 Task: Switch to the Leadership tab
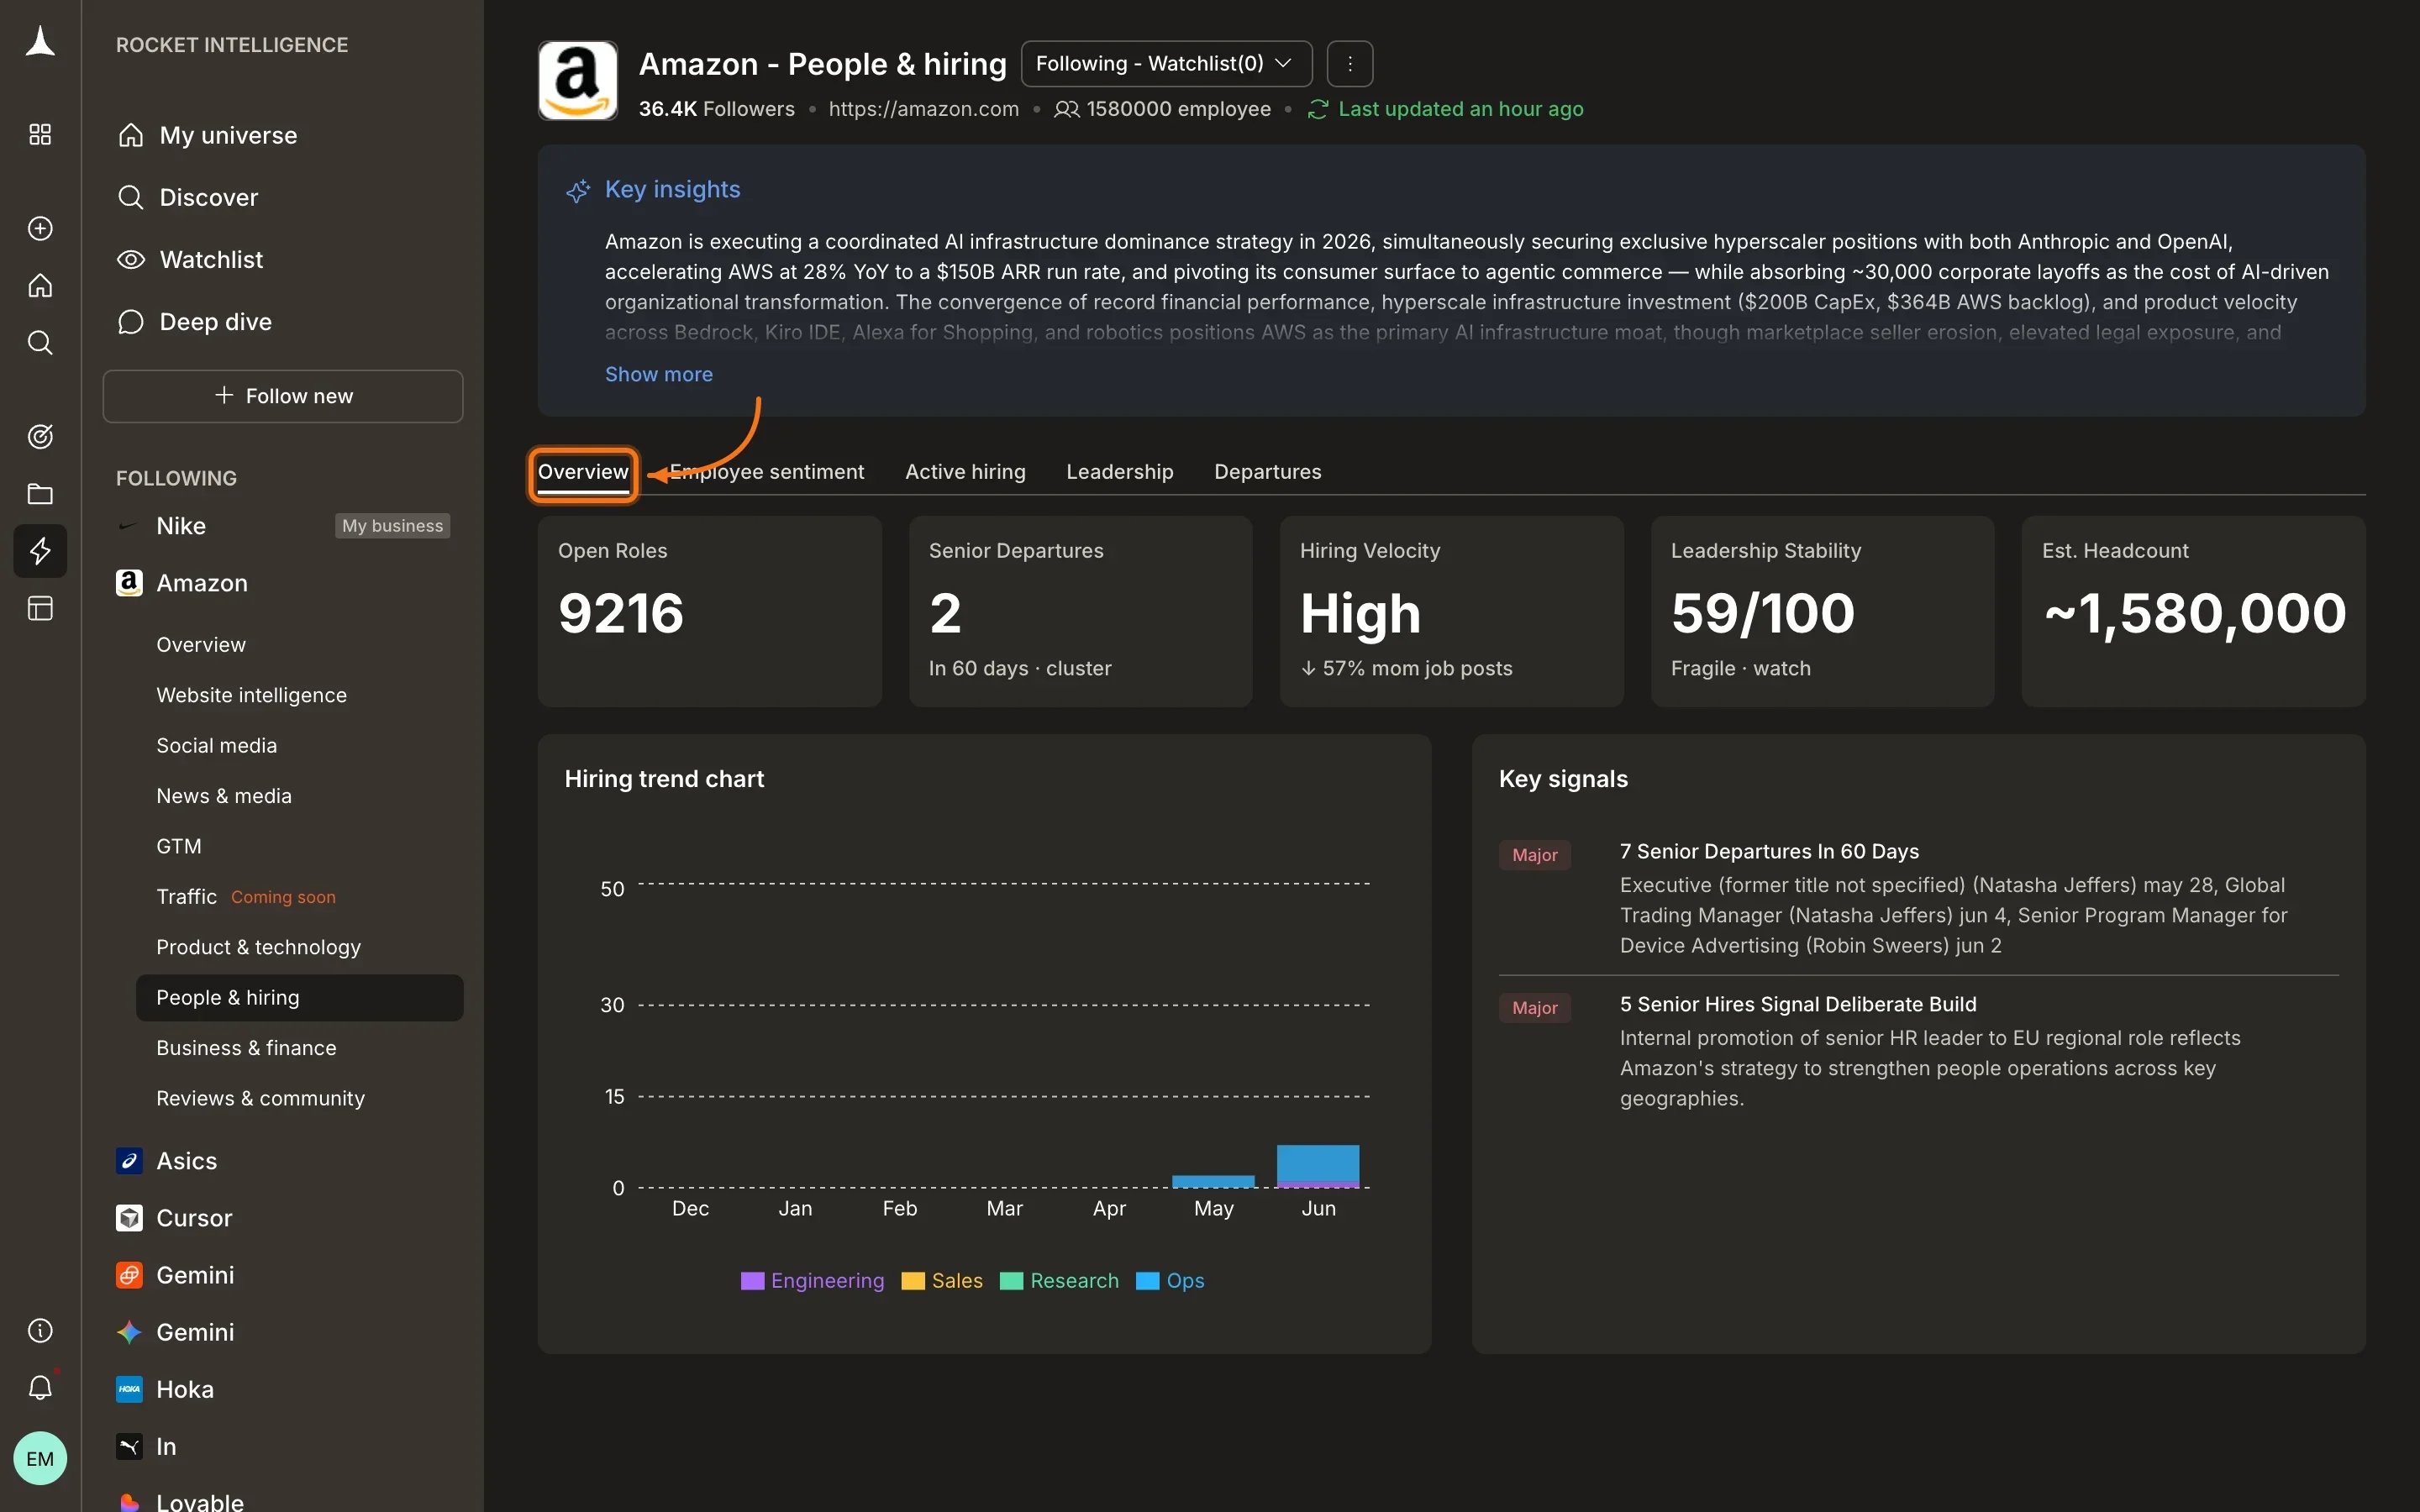click(x=1119, y=472)
